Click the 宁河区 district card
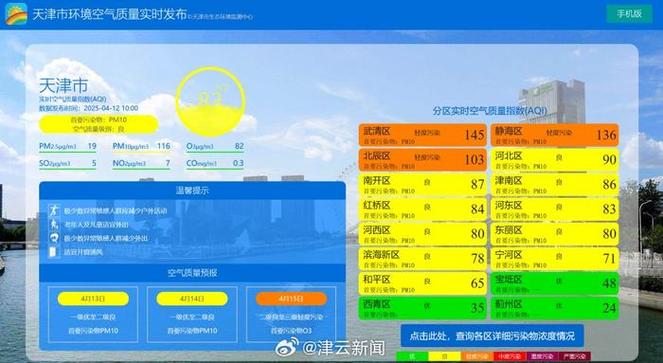This screenshot has width=663, height=363. [555, 259]
